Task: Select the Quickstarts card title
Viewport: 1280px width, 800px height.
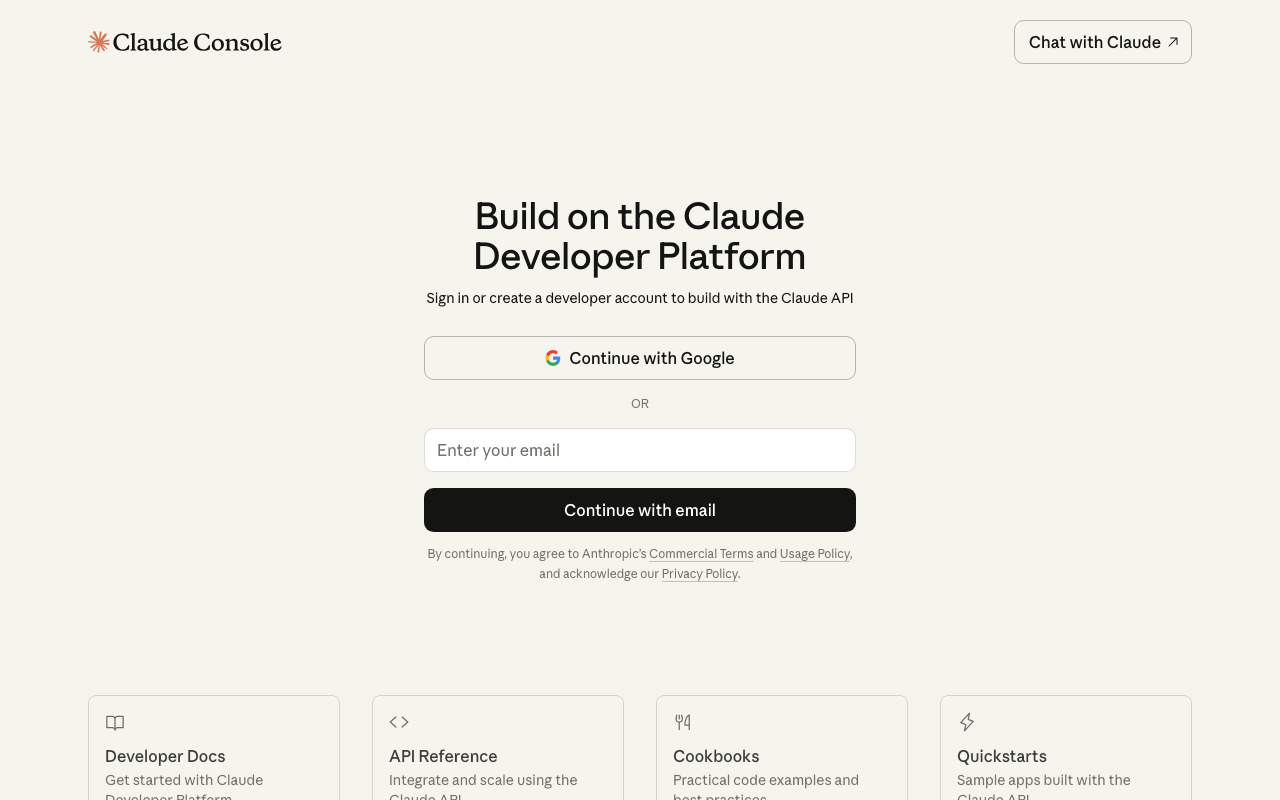Action: pyautogui.click(x=1002, y=756)
